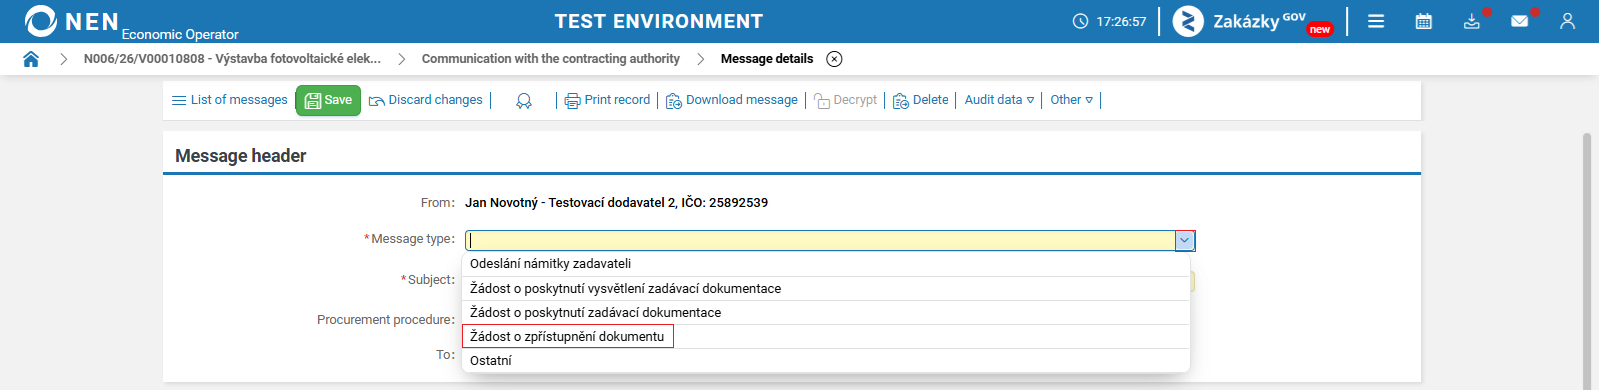Click the TEST ENVIRONMENT banner text
This screenshot has height=390, width=1599.
pos(659,21)
